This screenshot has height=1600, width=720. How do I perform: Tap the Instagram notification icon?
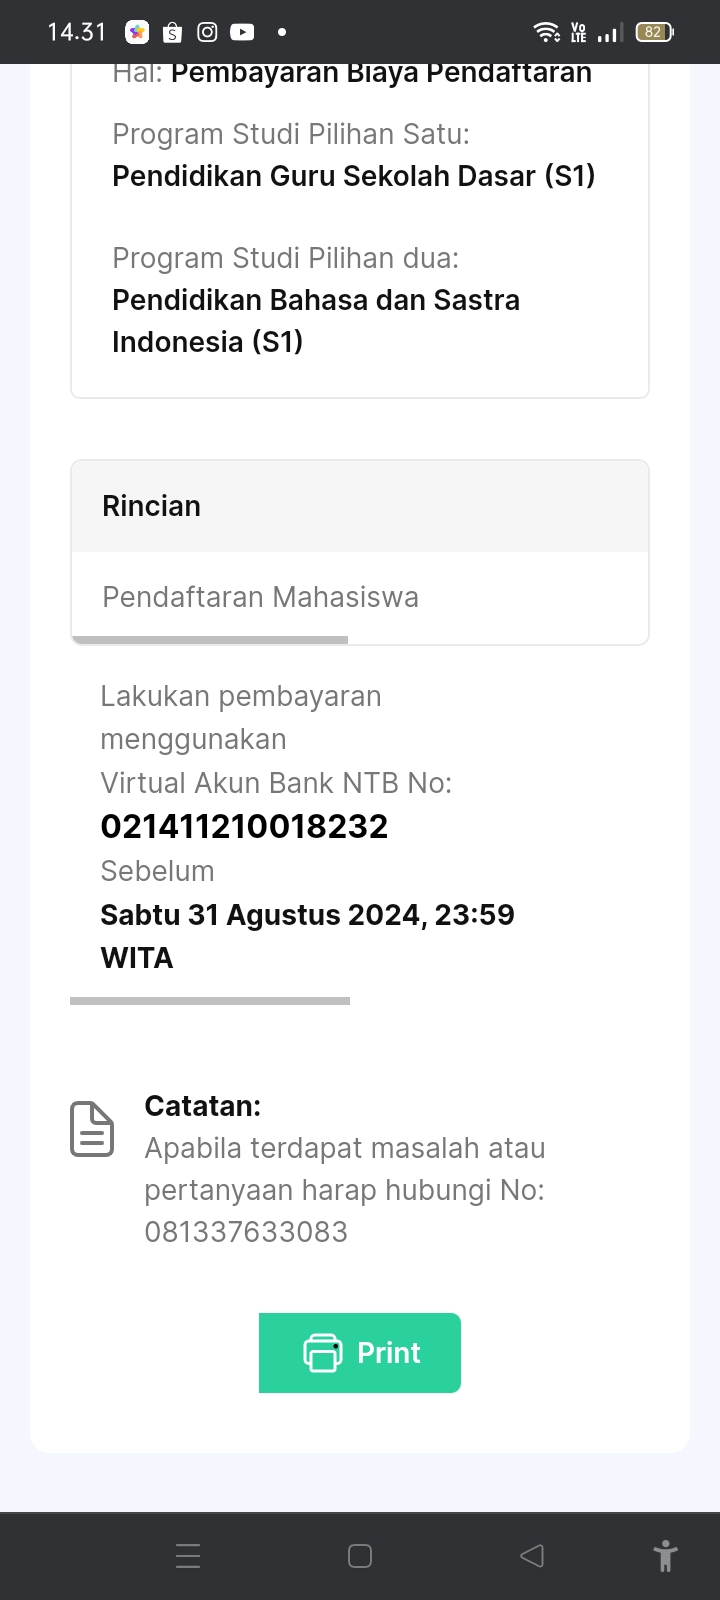tap(207, 32)
